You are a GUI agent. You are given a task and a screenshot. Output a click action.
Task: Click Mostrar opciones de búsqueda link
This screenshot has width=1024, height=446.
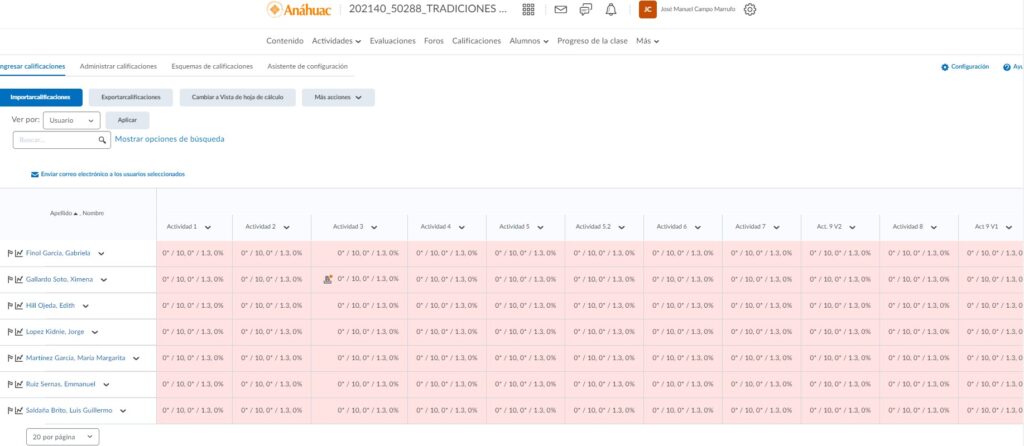[170, 139]
